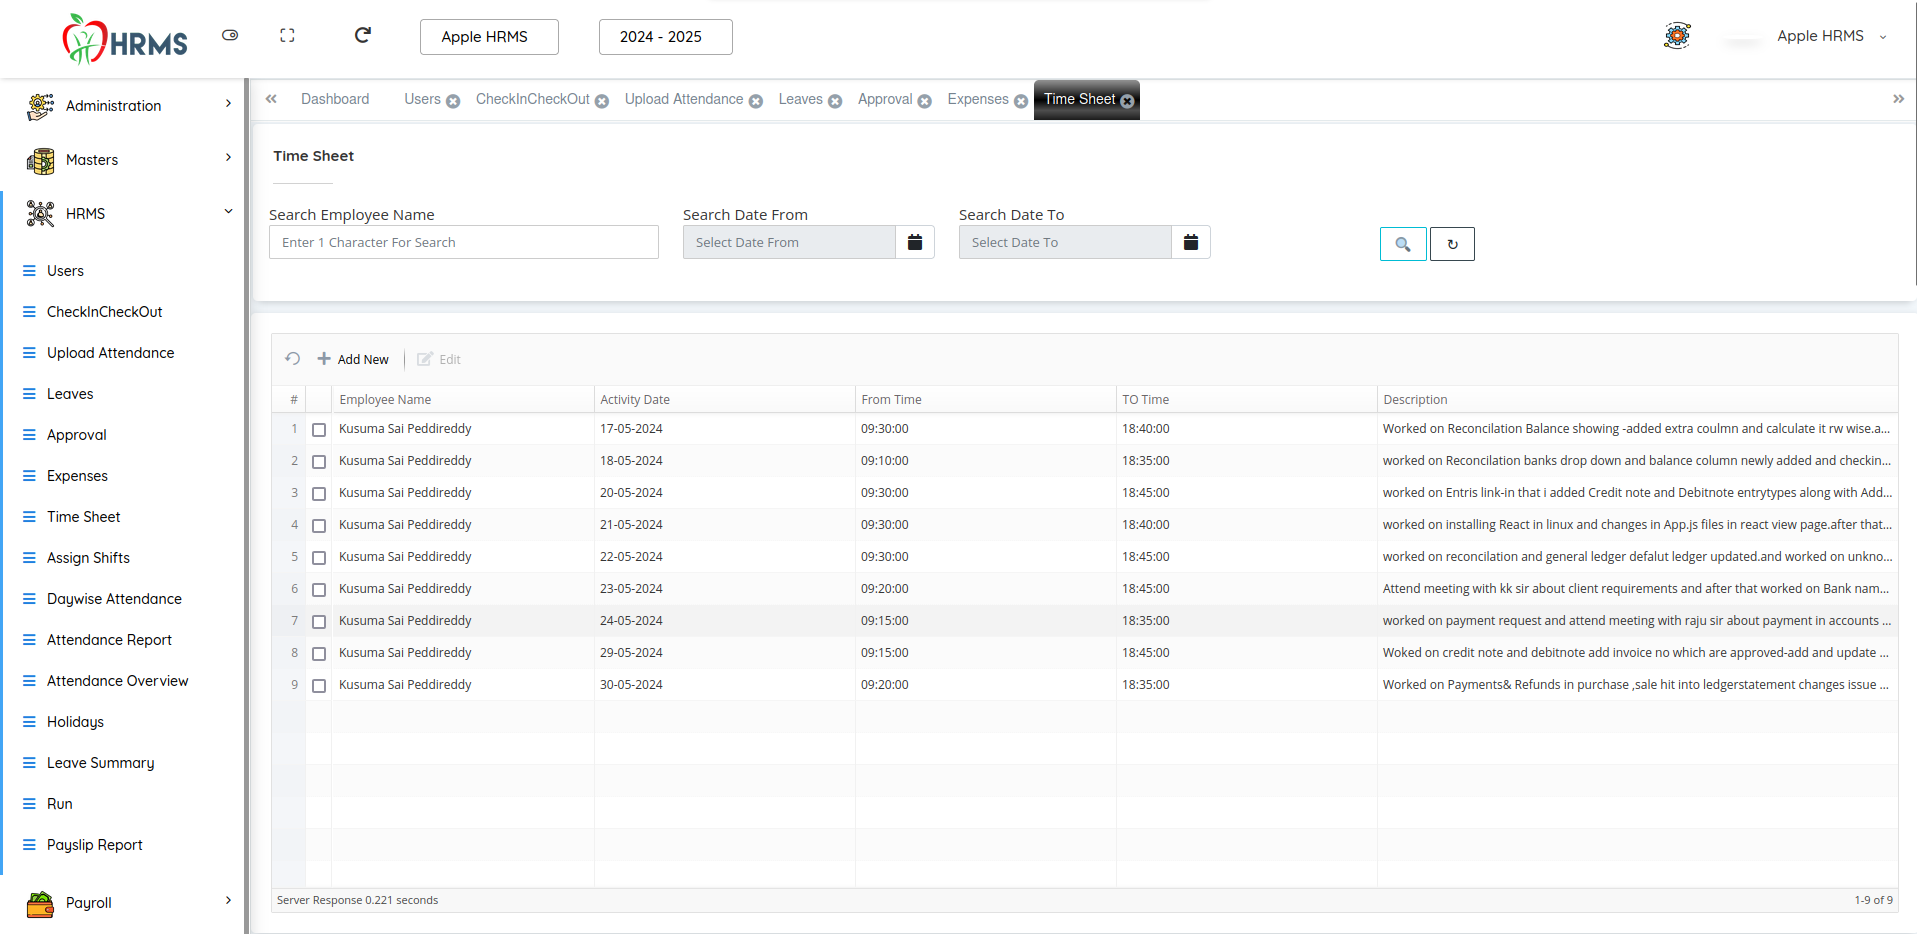
Task: Click the reset filter button
Action: (1452, 244)
